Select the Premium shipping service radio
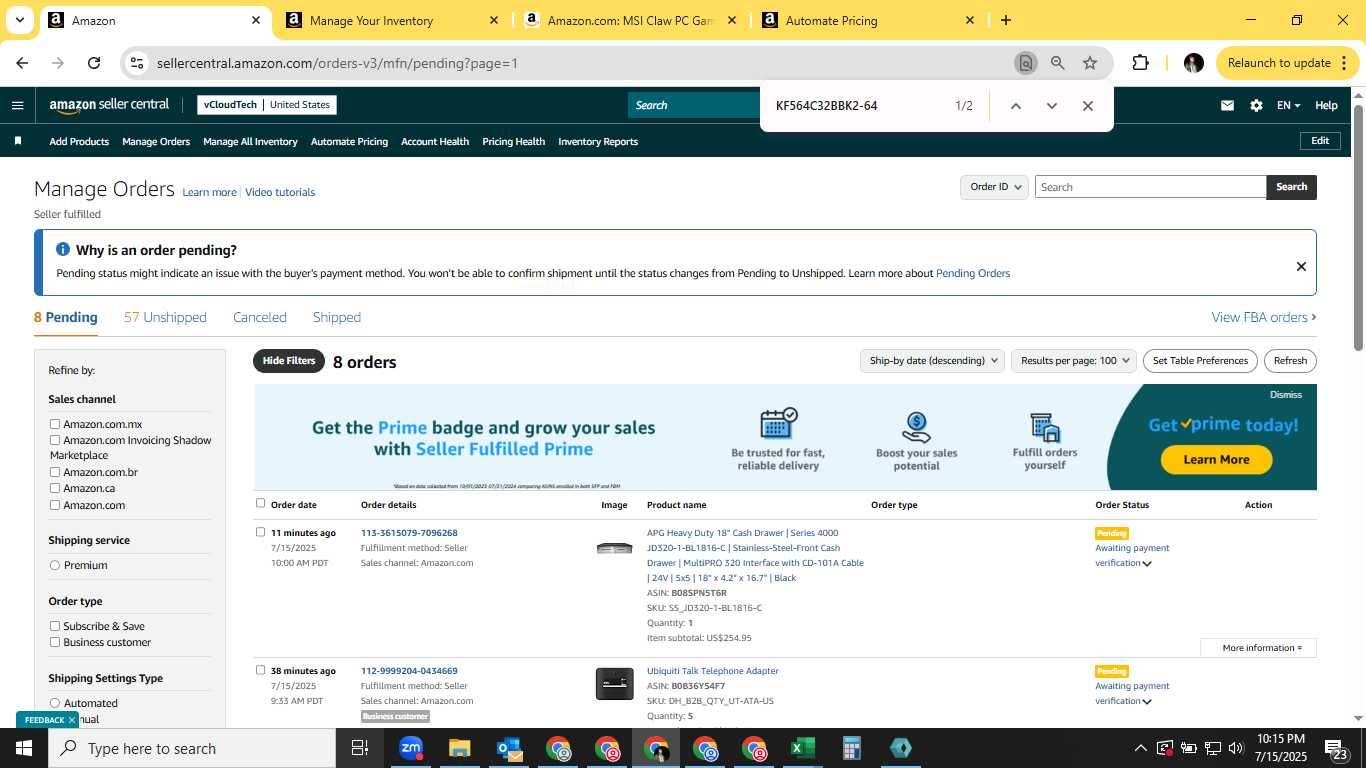 [55, 565]
